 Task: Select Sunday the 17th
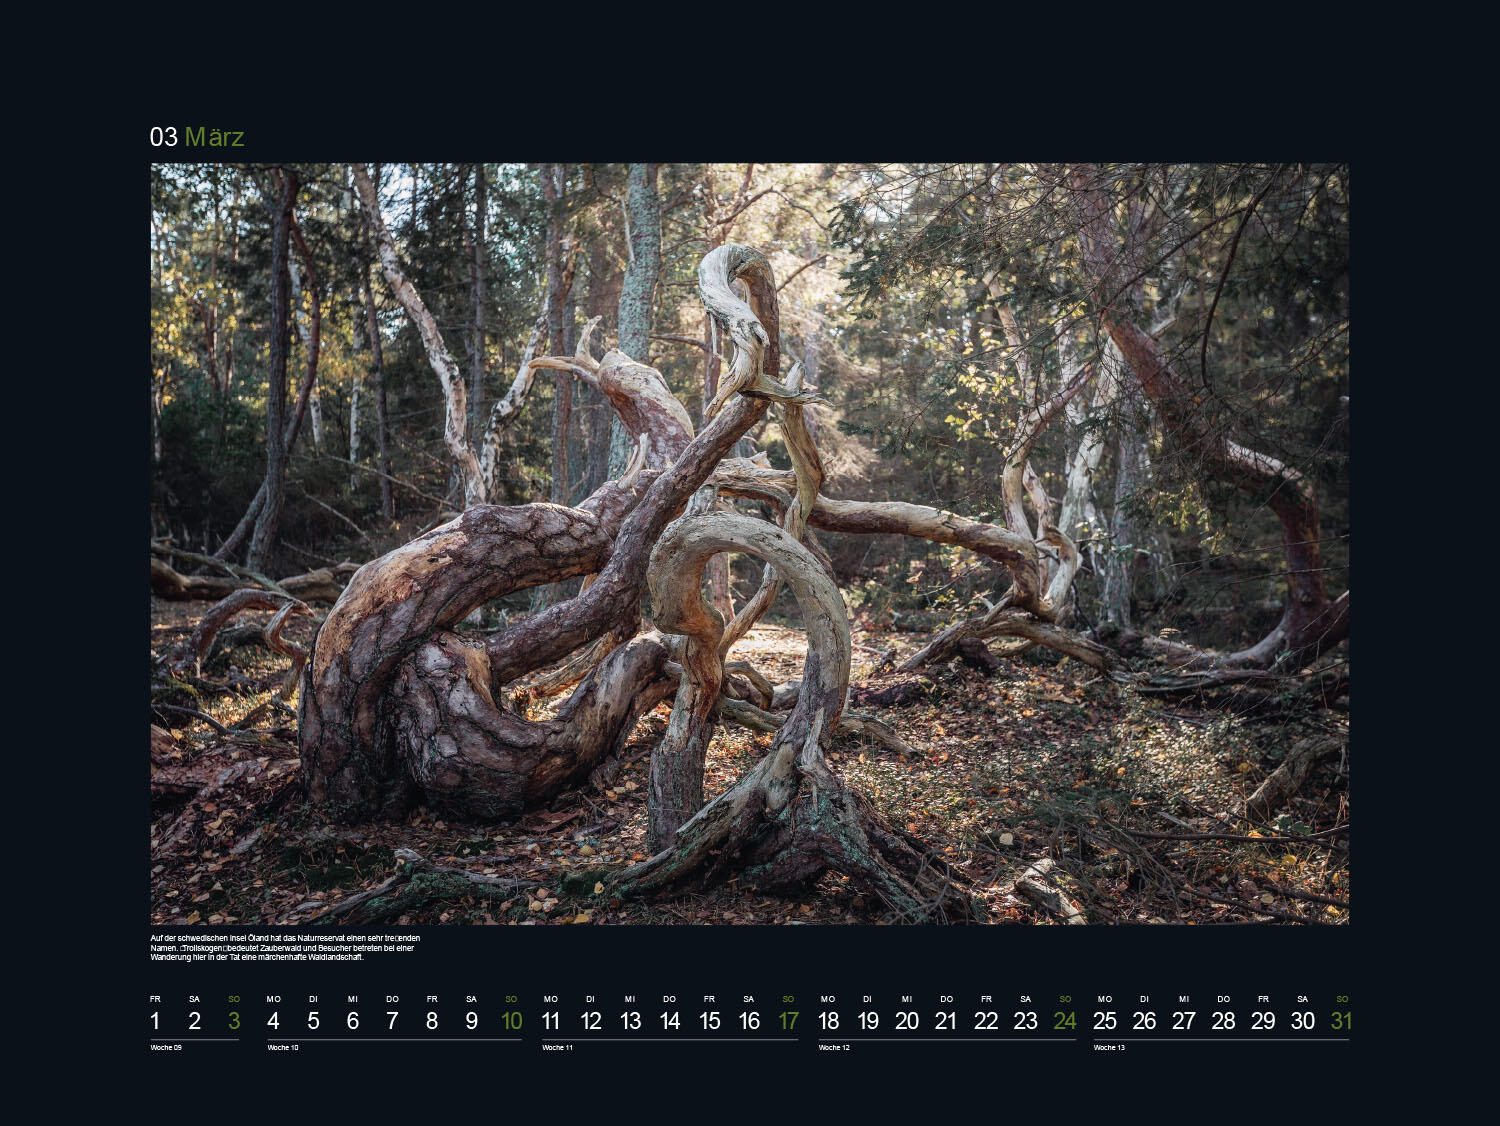788,1021
